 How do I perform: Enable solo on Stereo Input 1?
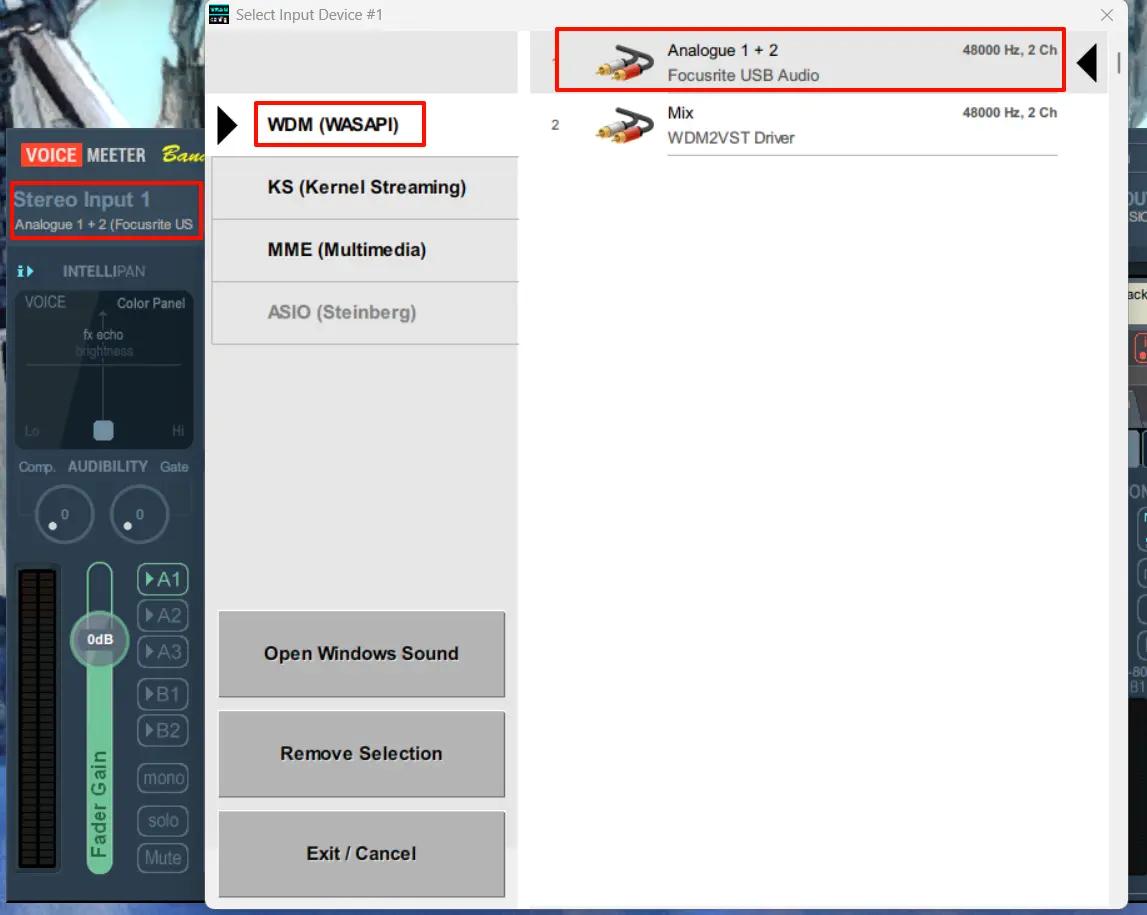(162, 821)
